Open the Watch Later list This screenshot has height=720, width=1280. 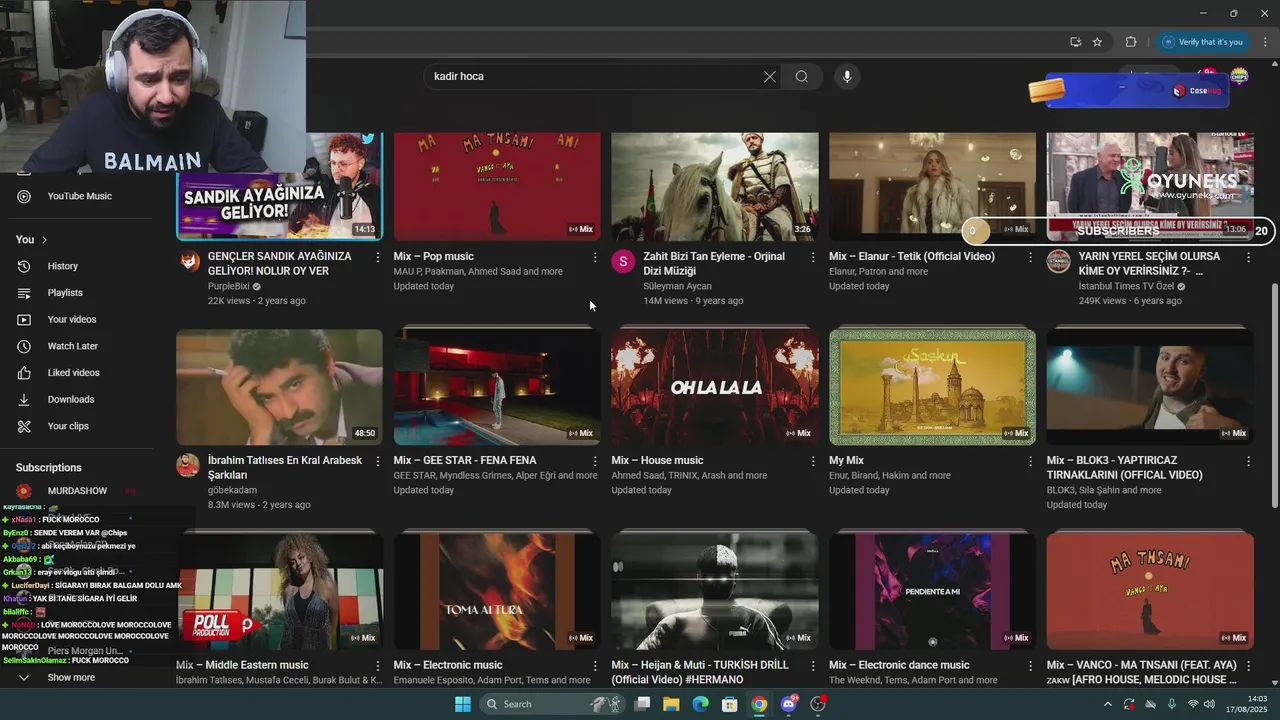click(x=73, y=346)
